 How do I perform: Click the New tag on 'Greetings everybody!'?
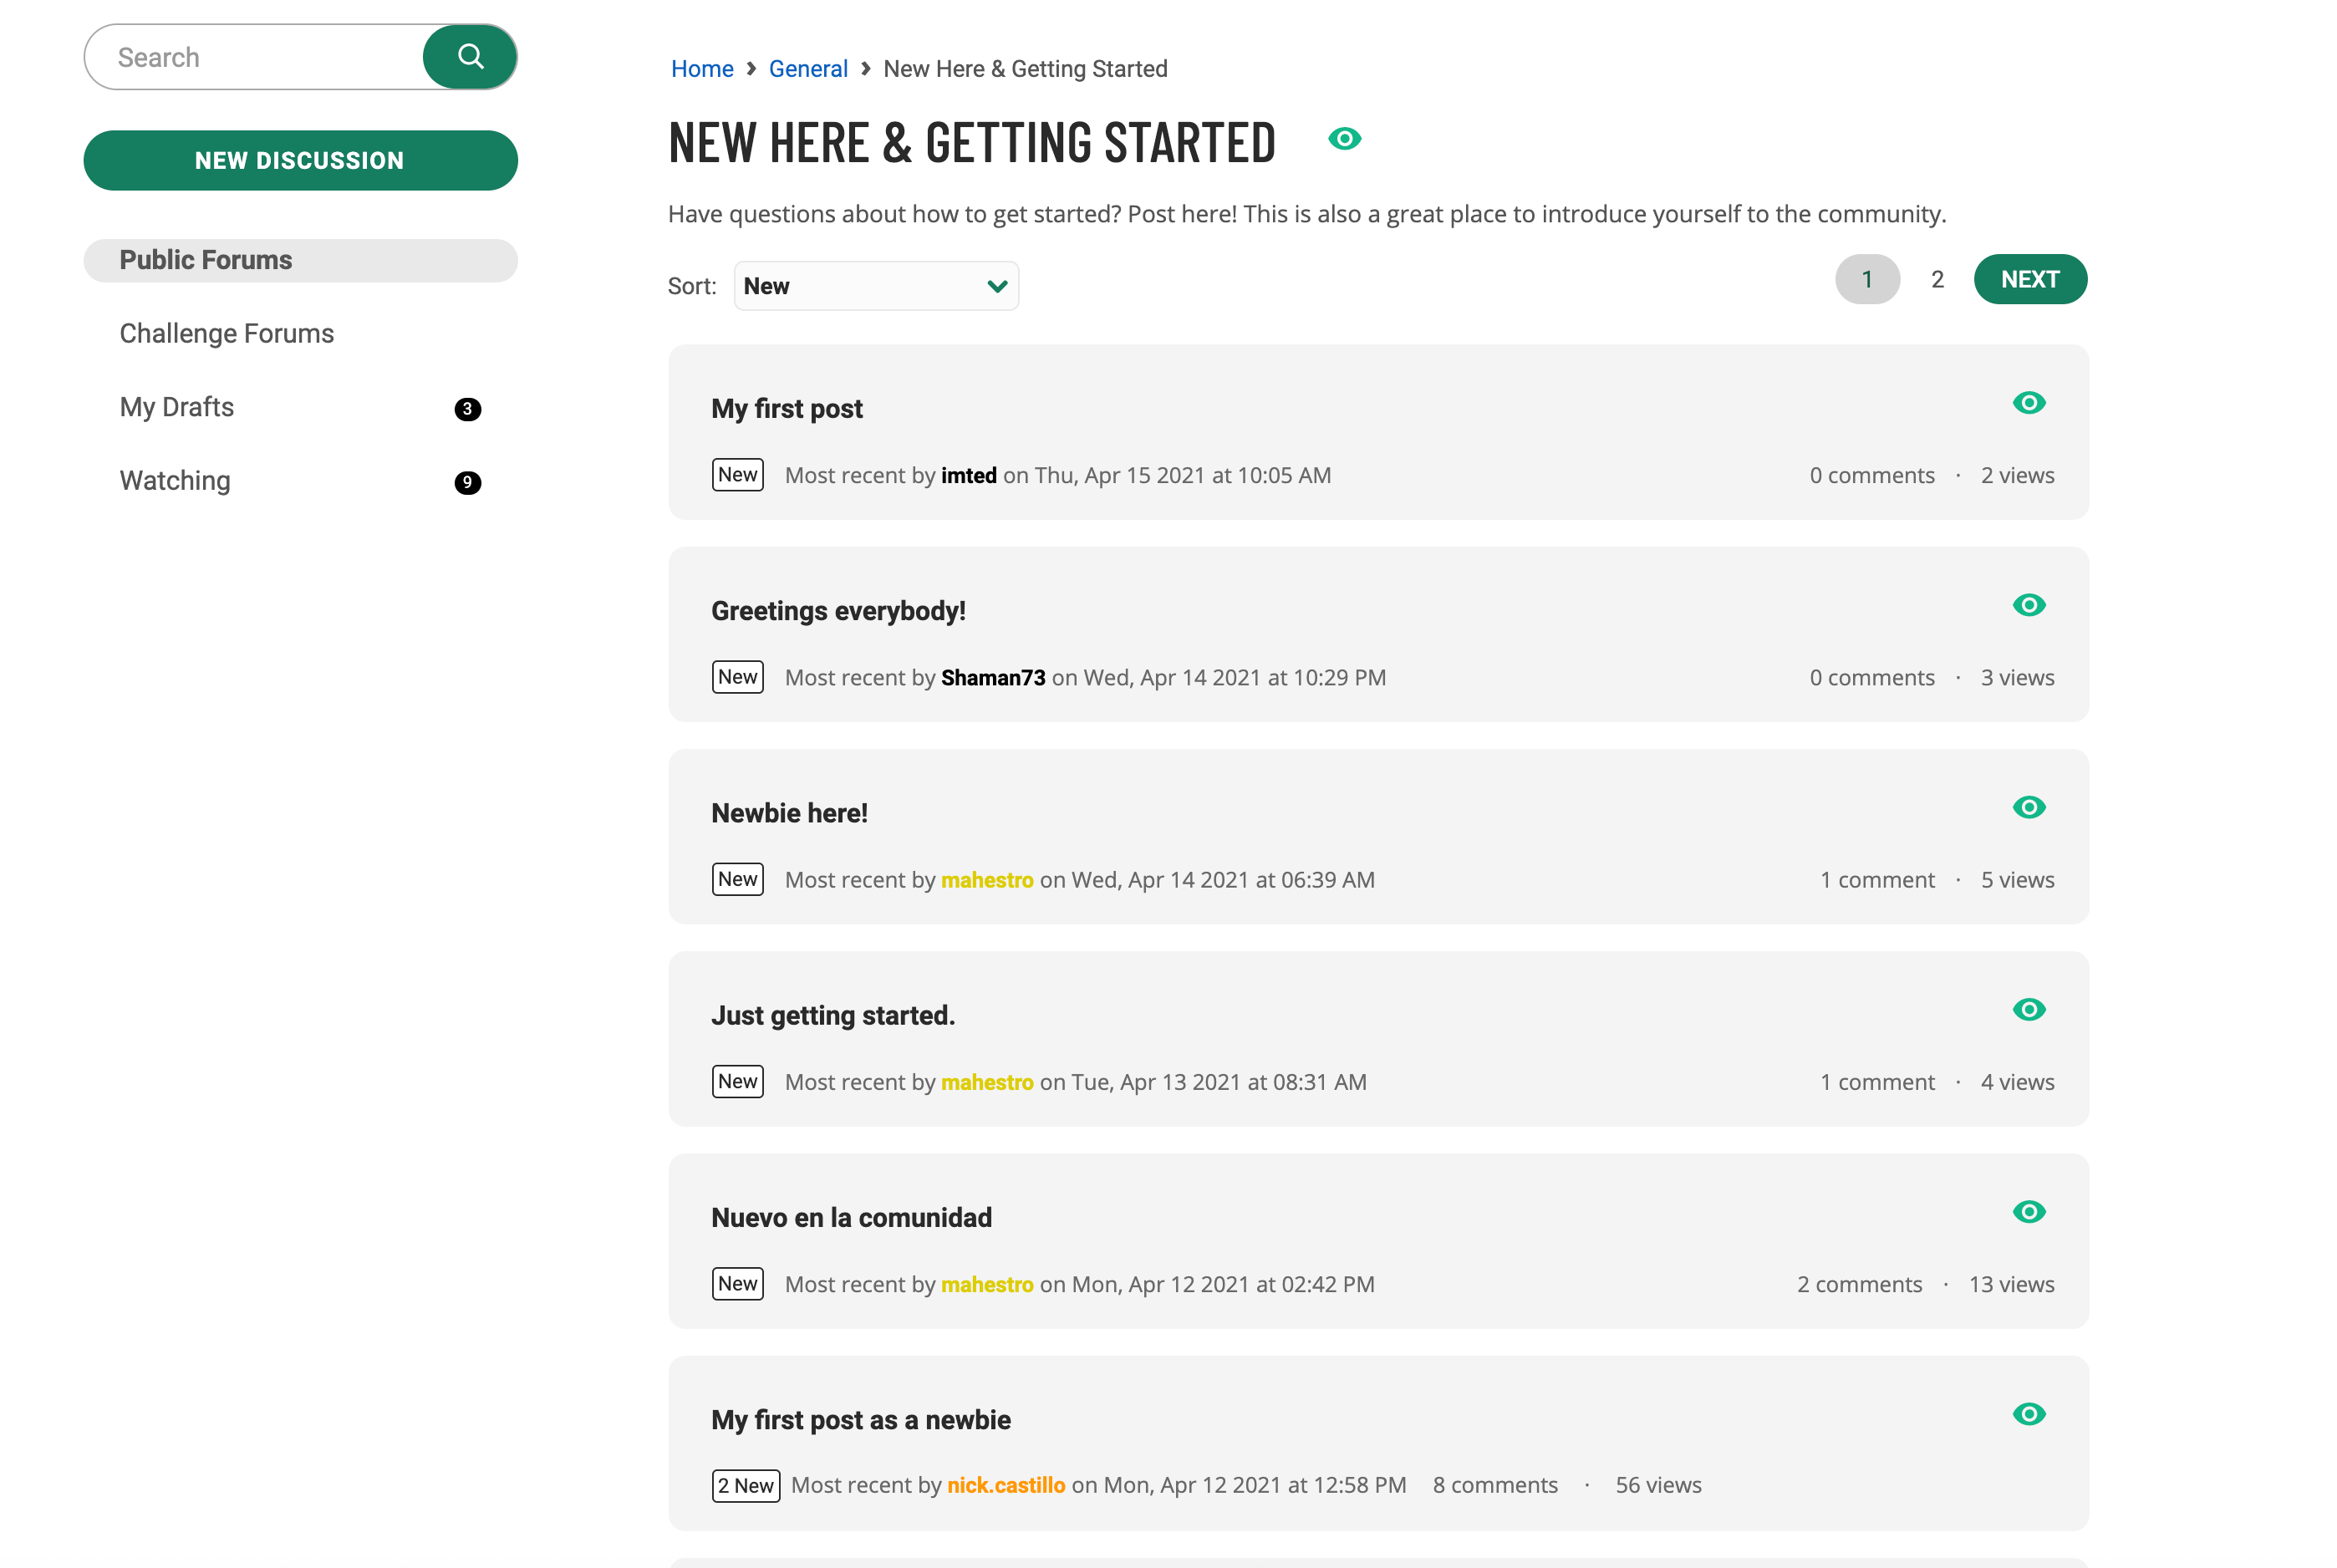pos(738,677)
